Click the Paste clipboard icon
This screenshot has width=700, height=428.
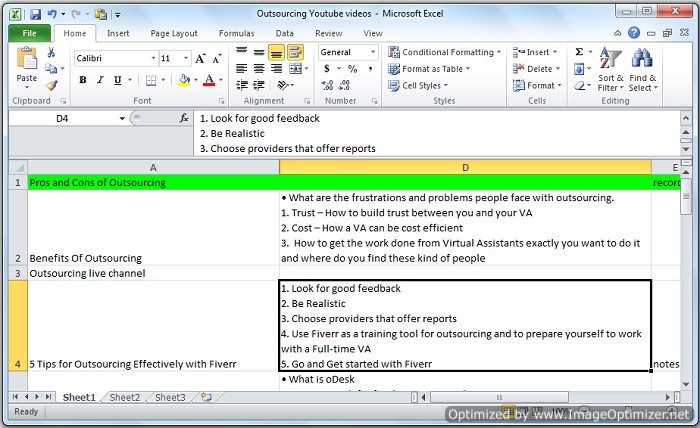[x=27, y=58]
